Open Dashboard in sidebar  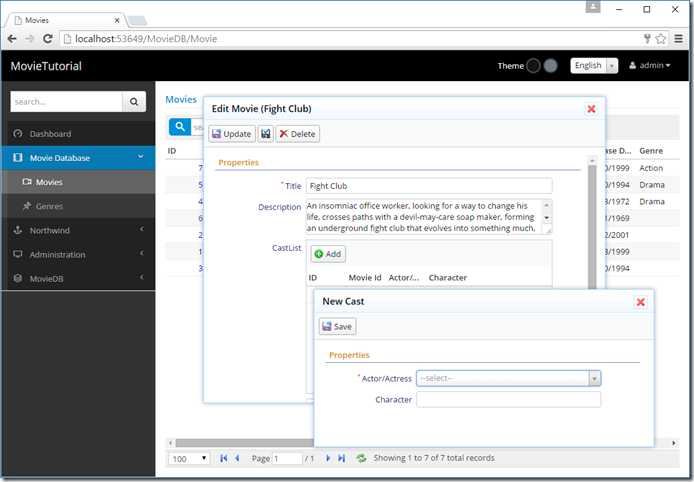(x=78, y=134)
